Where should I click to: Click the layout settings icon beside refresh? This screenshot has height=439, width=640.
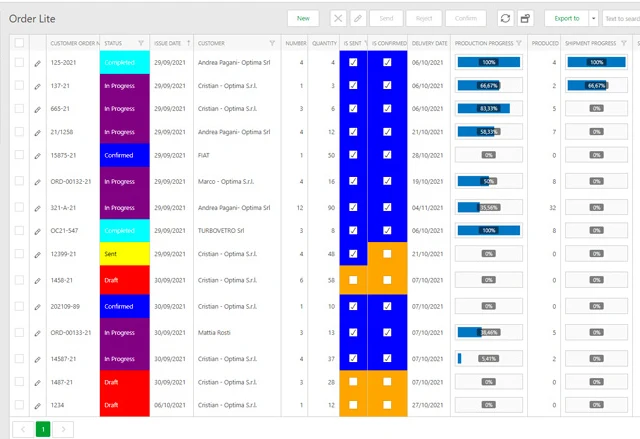(525, 18)
